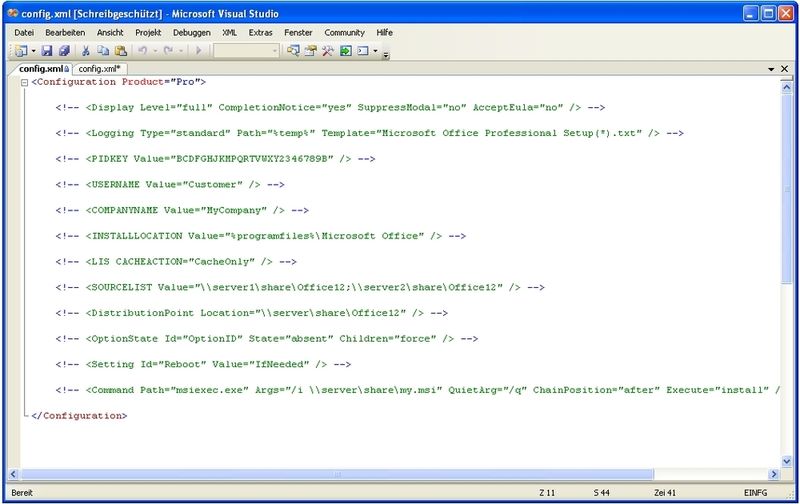
Task: Collapse the Configuration element outline node
Action: click(x=24, y=82)
